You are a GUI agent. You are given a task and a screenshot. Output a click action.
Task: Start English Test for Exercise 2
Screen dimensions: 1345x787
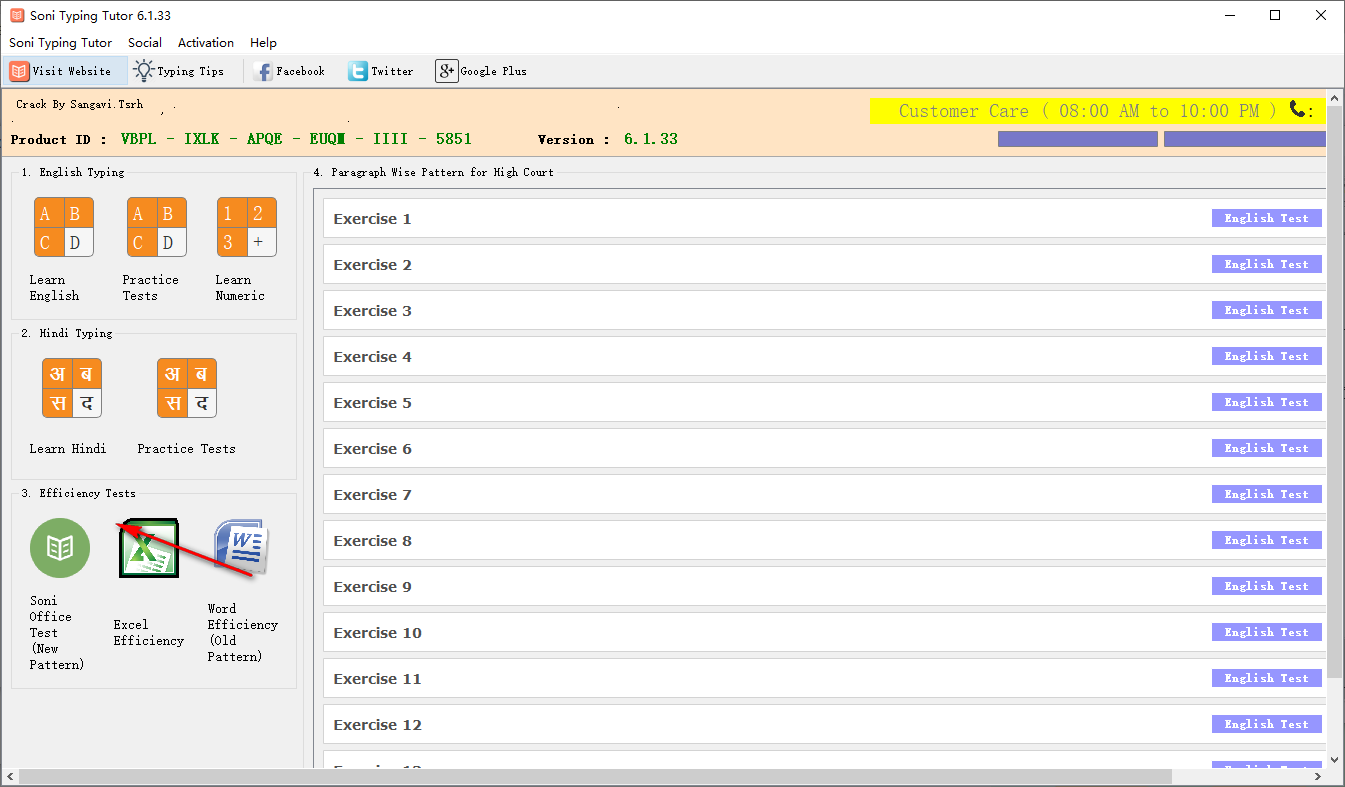pos(1266,264)
